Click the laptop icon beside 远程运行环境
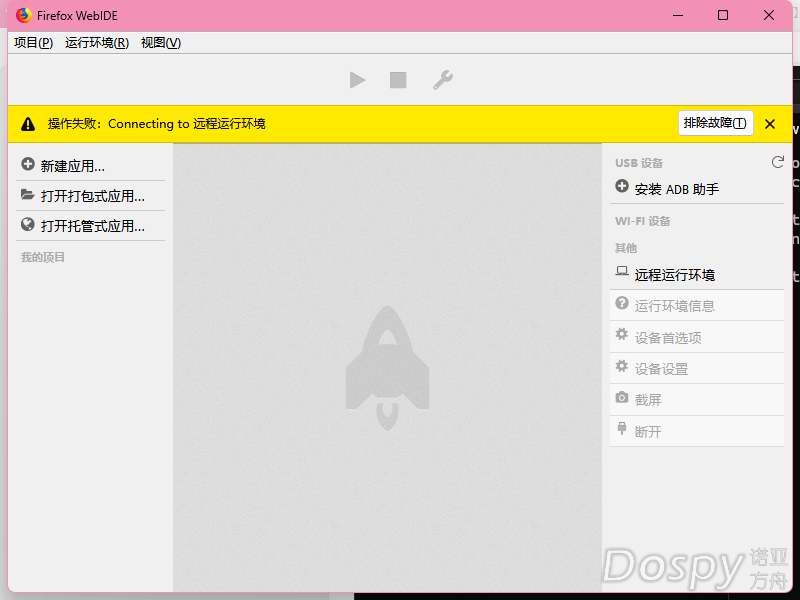 pyautogui.click(x=621, y=271)
